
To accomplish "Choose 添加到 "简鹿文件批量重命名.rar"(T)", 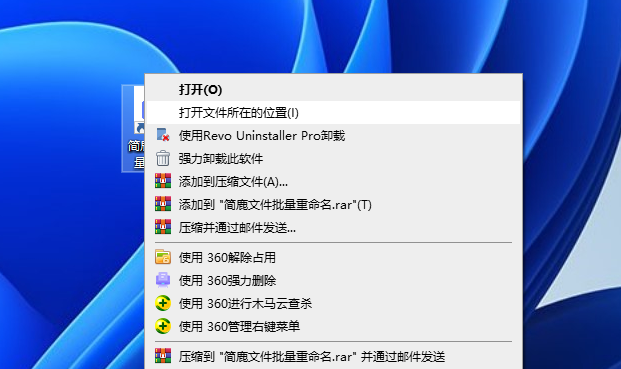I will (x=333, y=204).
